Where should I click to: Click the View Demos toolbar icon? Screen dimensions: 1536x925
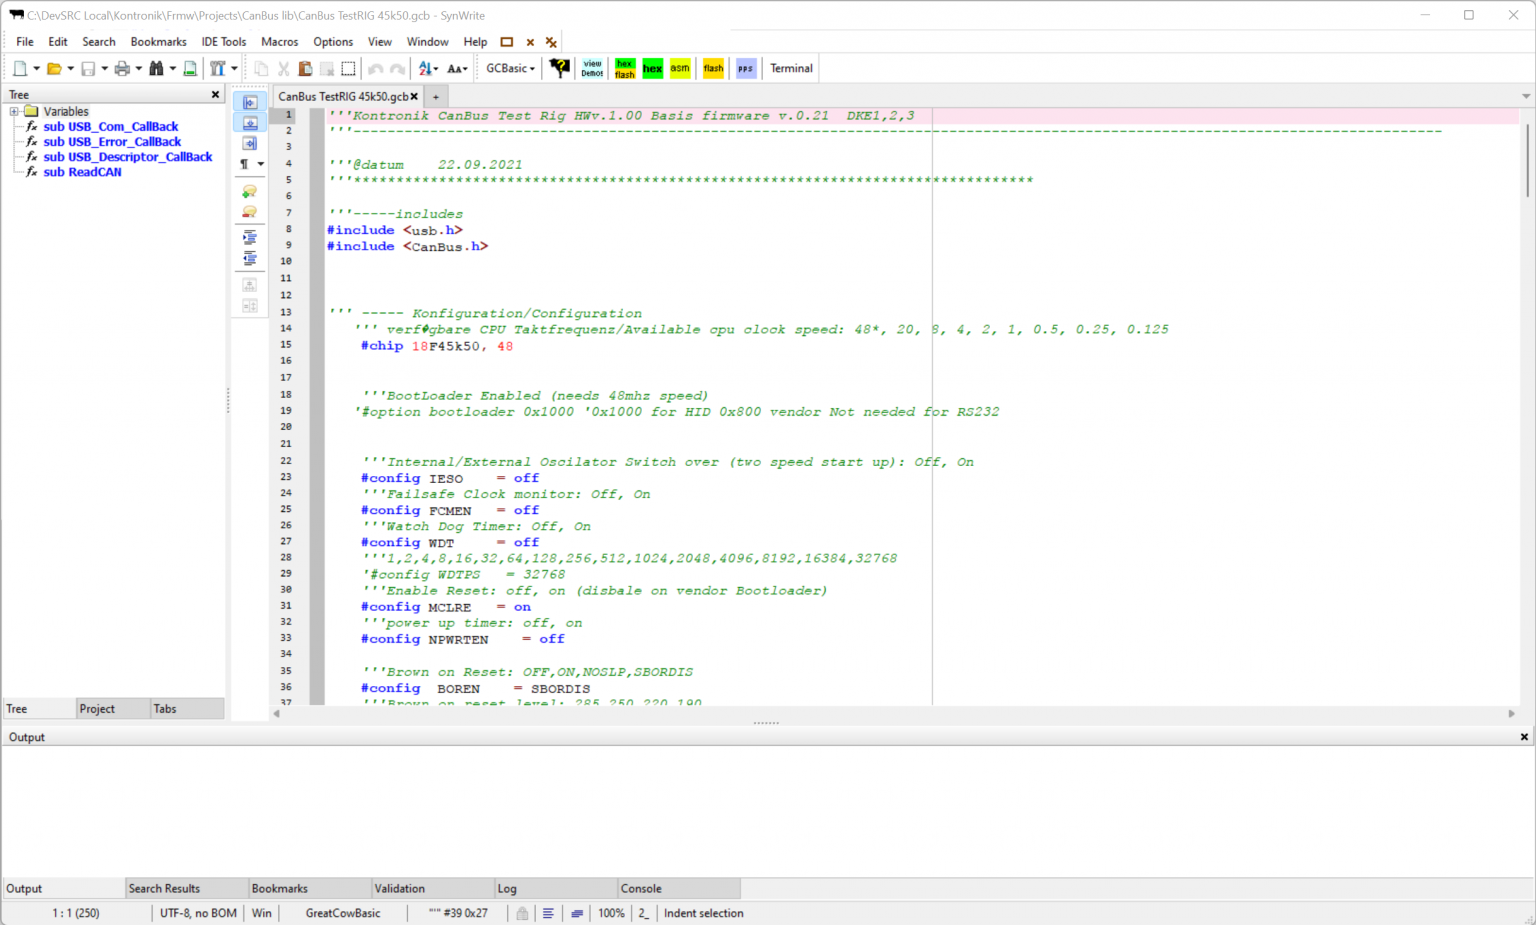[592, 68]
